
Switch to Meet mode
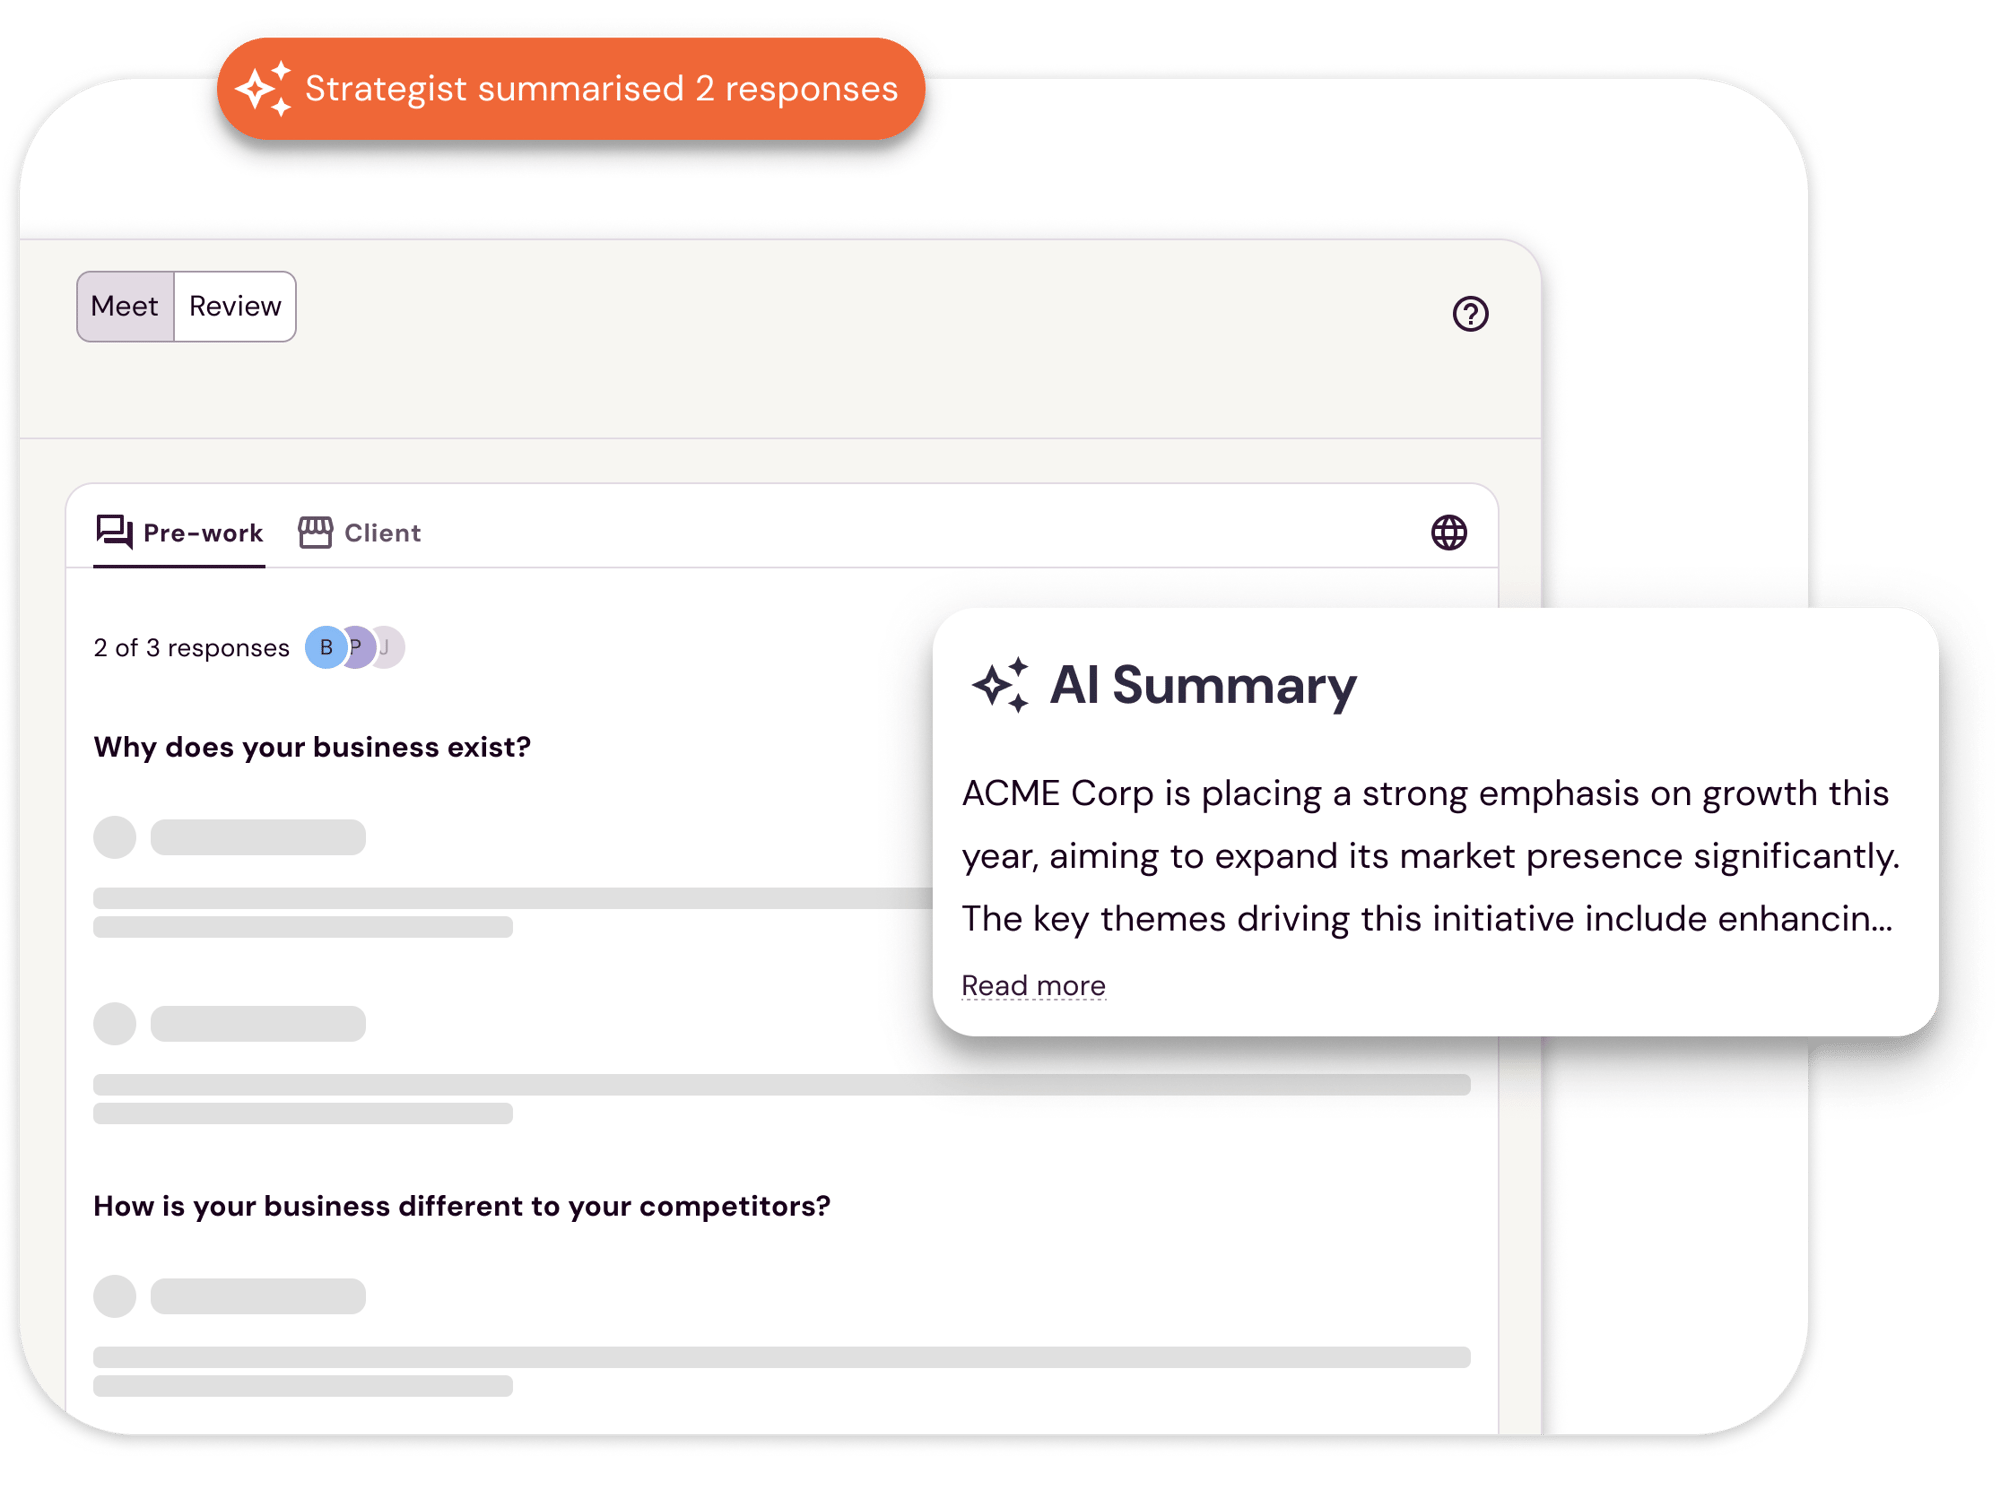pyautogui.click(x=125, y=306)
